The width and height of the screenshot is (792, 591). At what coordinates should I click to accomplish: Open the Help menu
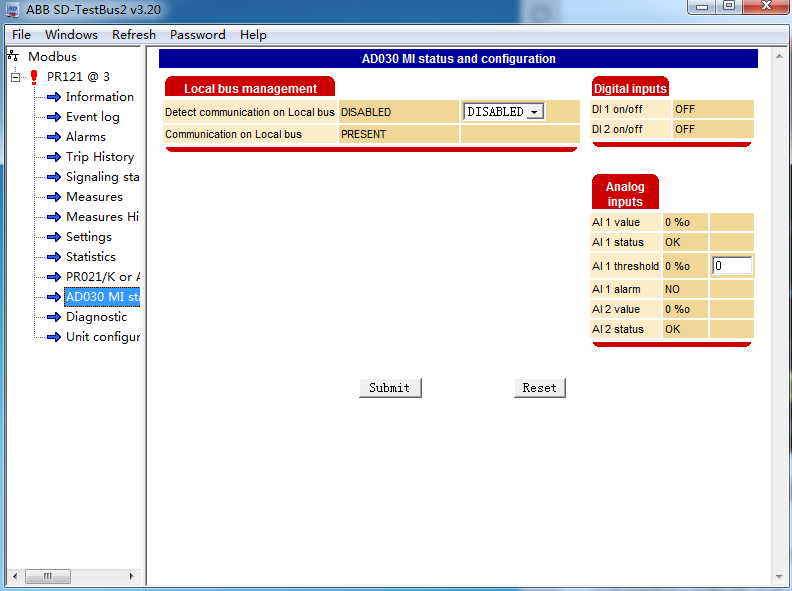[253, 34]
